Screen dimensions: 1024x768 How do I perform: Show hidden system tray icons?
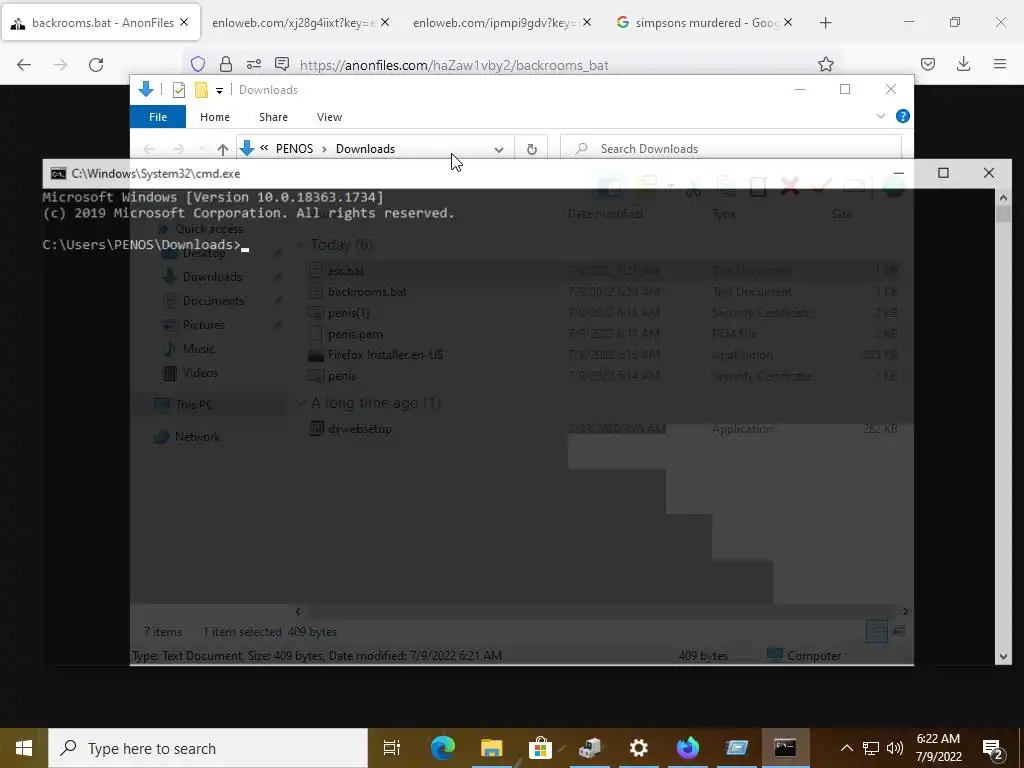pyautogui.click(x=846, y=748)
